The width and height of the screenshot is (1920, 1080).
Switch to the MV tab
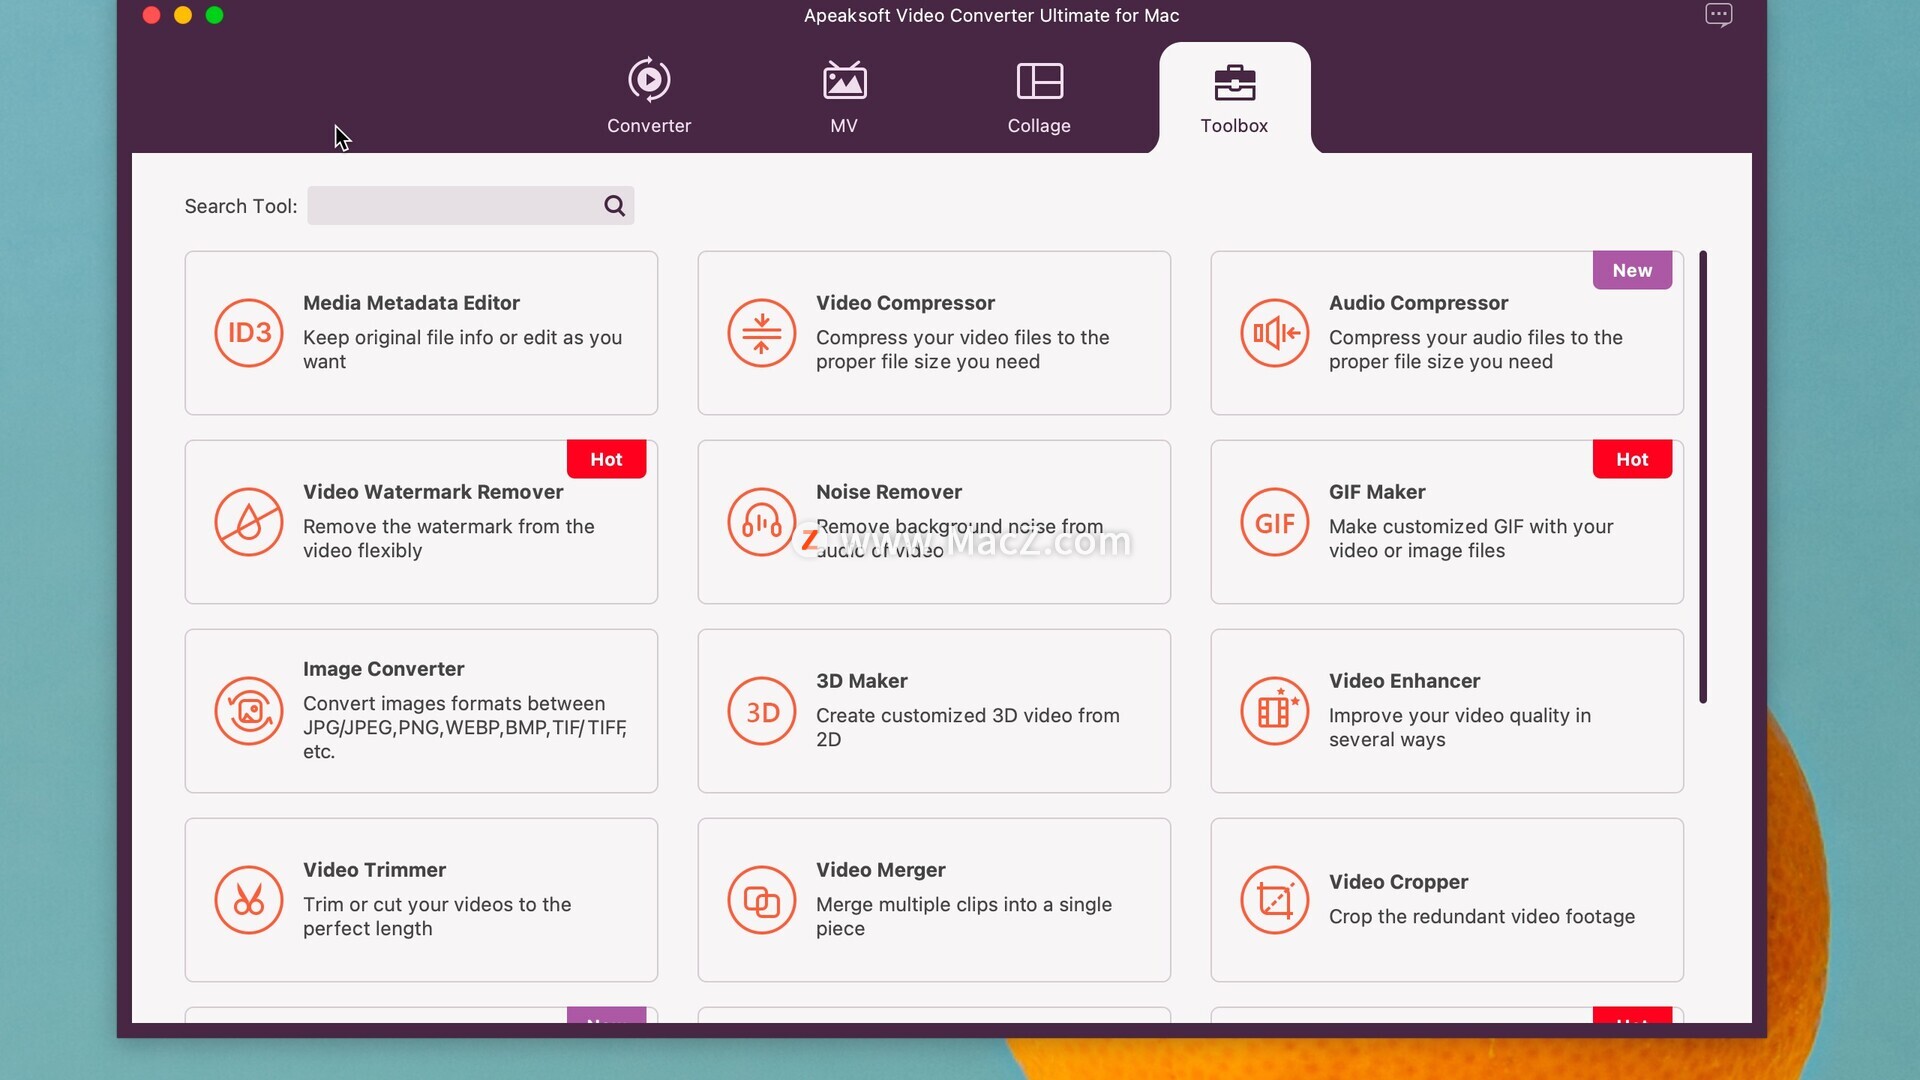pos(844,97)
